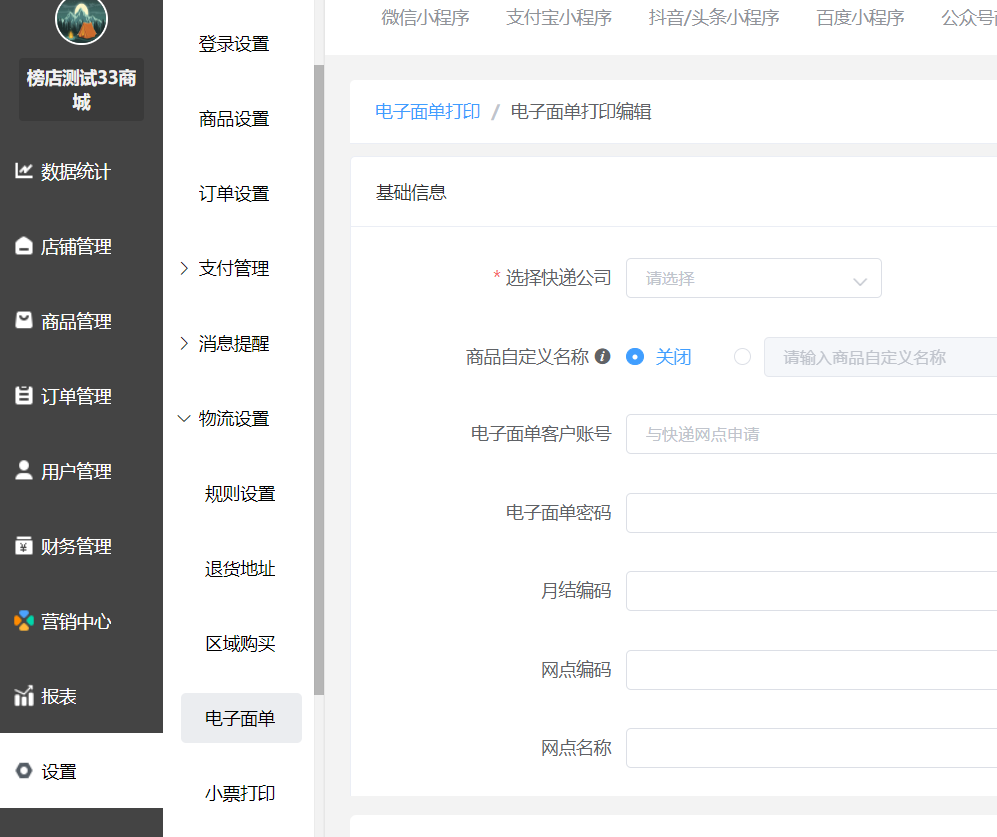Click the 用户管理 person icon
997x837 pixels.
(24, 471)
